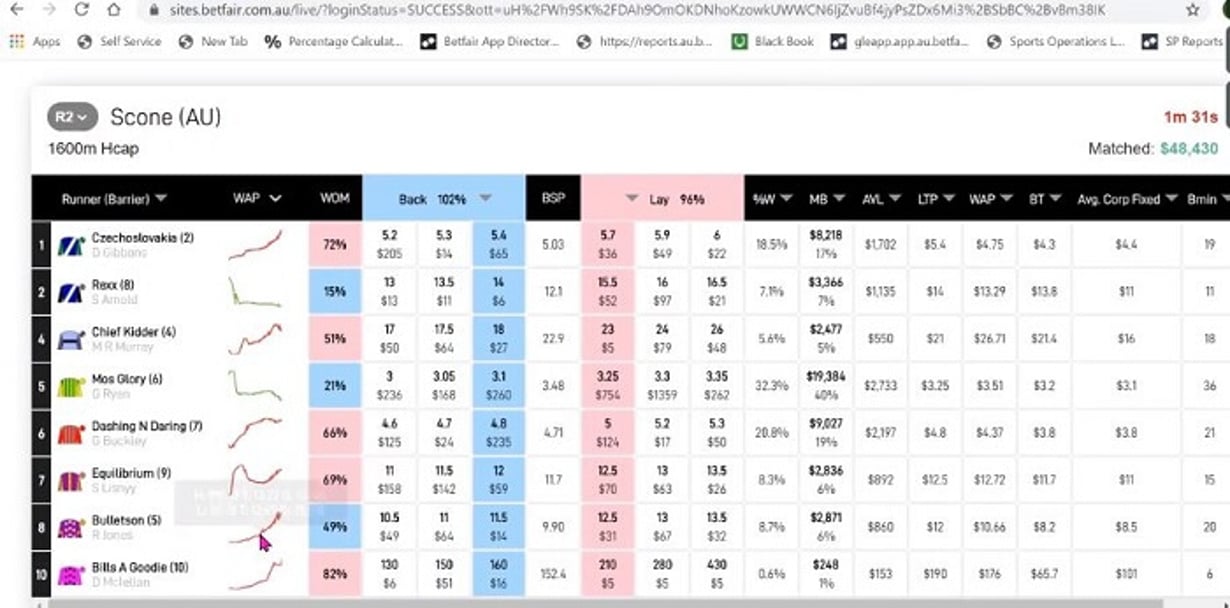
Task: Click the Betfair App Directory bookmark icon
Action: tap(427, 43)
